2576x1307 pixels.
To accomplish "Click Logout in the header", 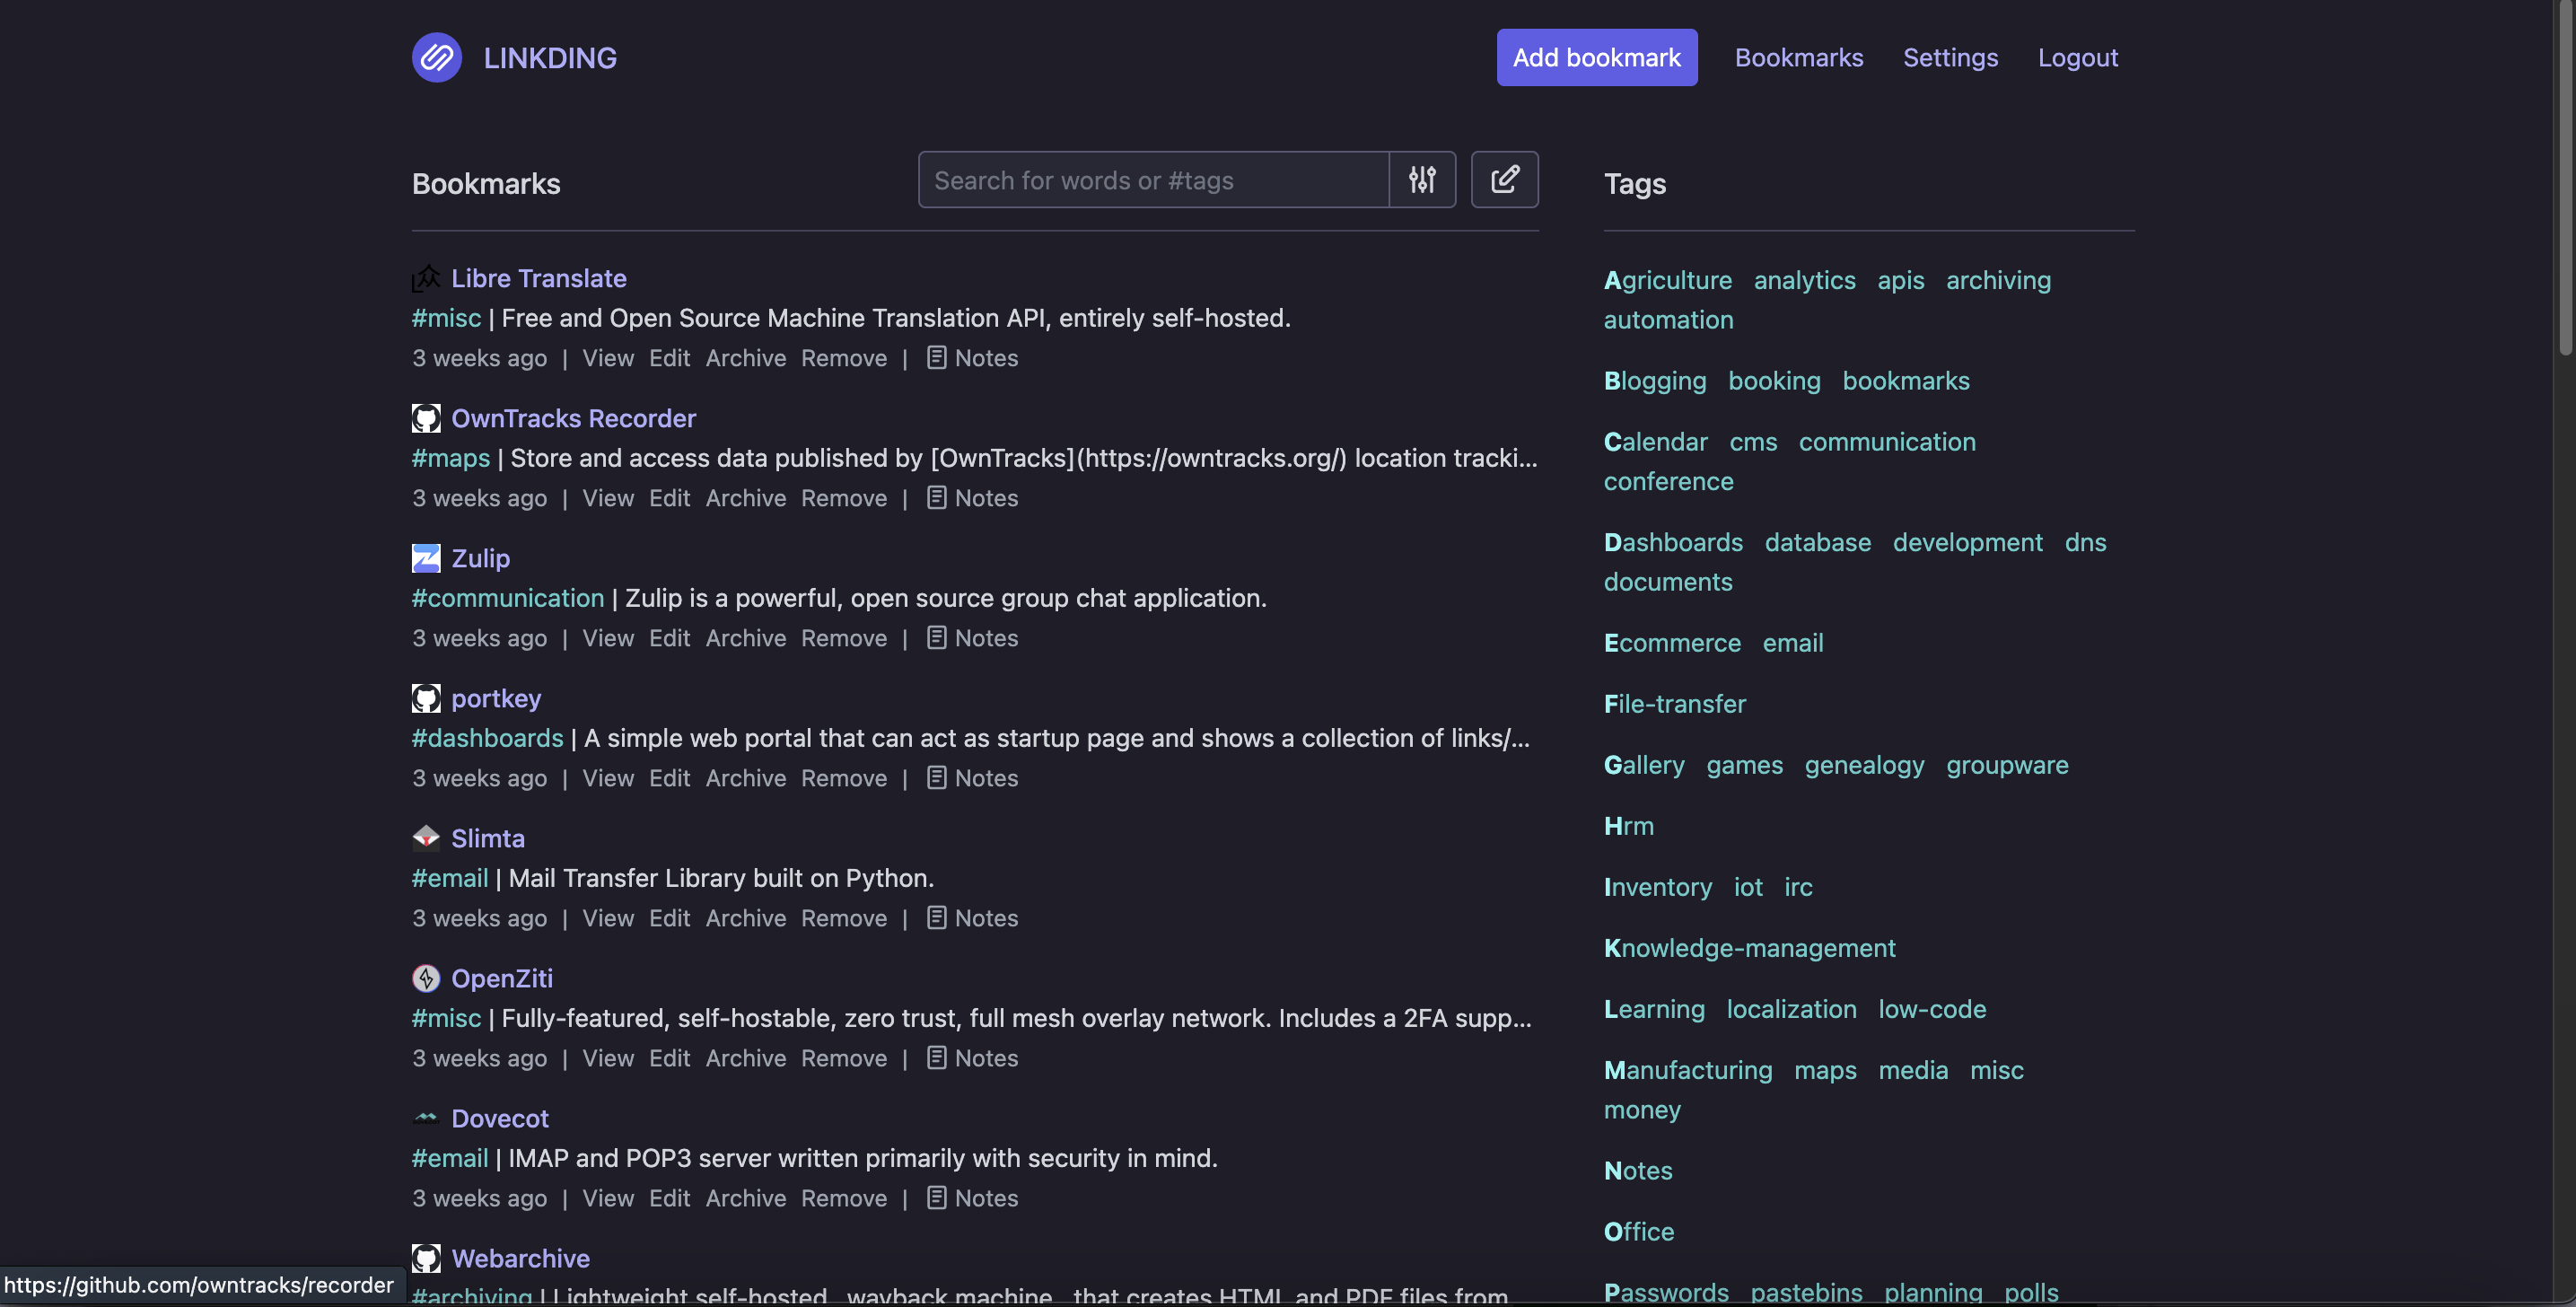I will (2078, 58).
